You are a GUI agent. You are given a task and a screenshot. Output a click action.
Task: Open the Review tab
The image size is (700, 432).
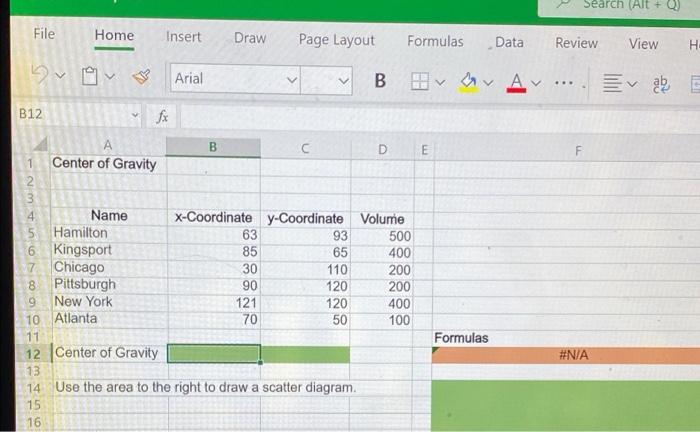(576, 43)
